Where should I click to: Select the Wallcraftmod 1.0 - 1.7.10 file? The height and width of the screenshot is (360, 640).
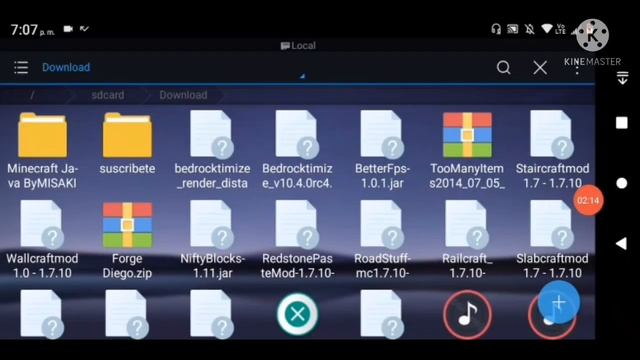42,240
